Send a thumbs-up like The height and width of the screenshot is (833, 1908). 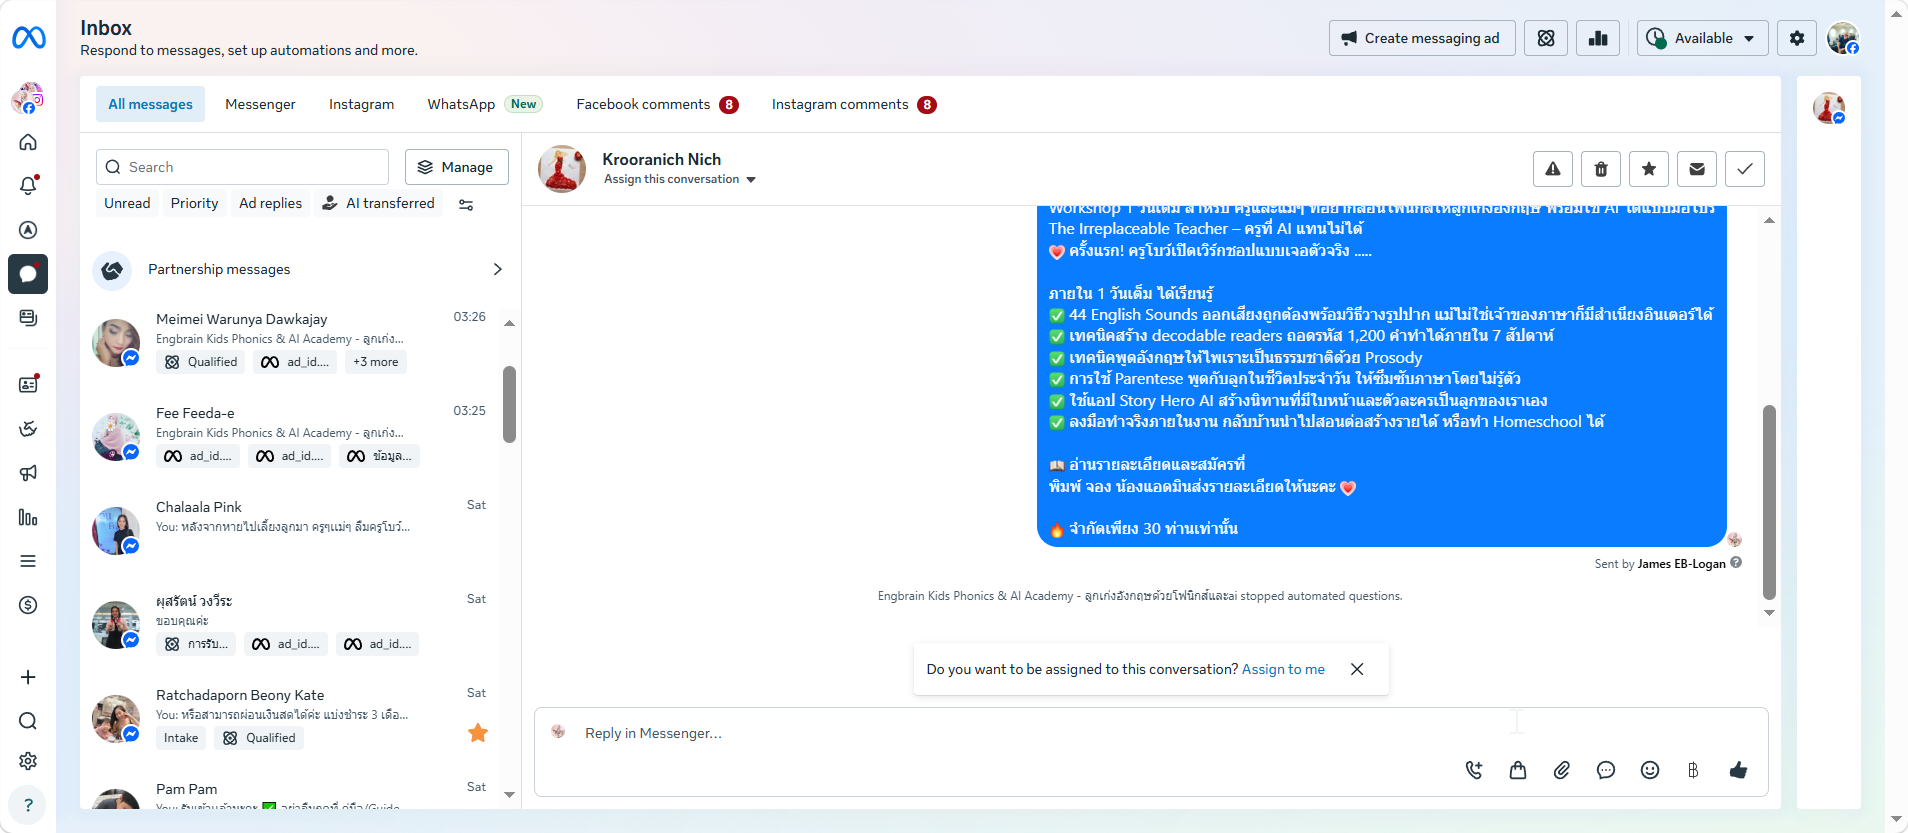(x=1738, y=770)
